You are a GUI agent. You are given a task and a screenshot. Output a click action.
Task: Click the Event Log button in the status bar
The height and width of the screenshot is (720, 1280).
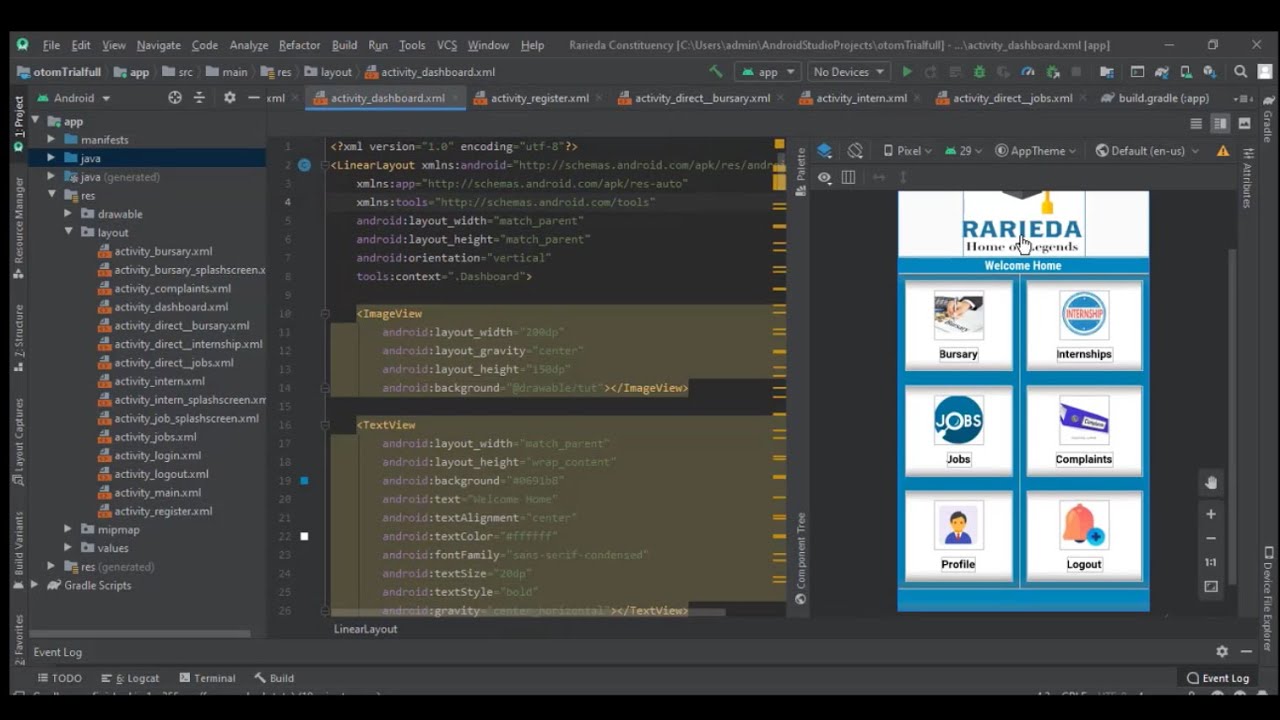pos(1218,678)
